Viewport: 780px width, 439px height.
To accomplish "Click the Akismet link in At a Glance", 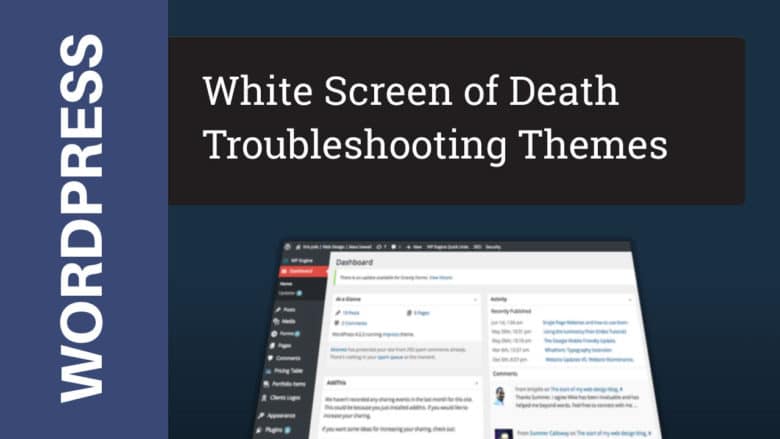I will pos(339,350).
